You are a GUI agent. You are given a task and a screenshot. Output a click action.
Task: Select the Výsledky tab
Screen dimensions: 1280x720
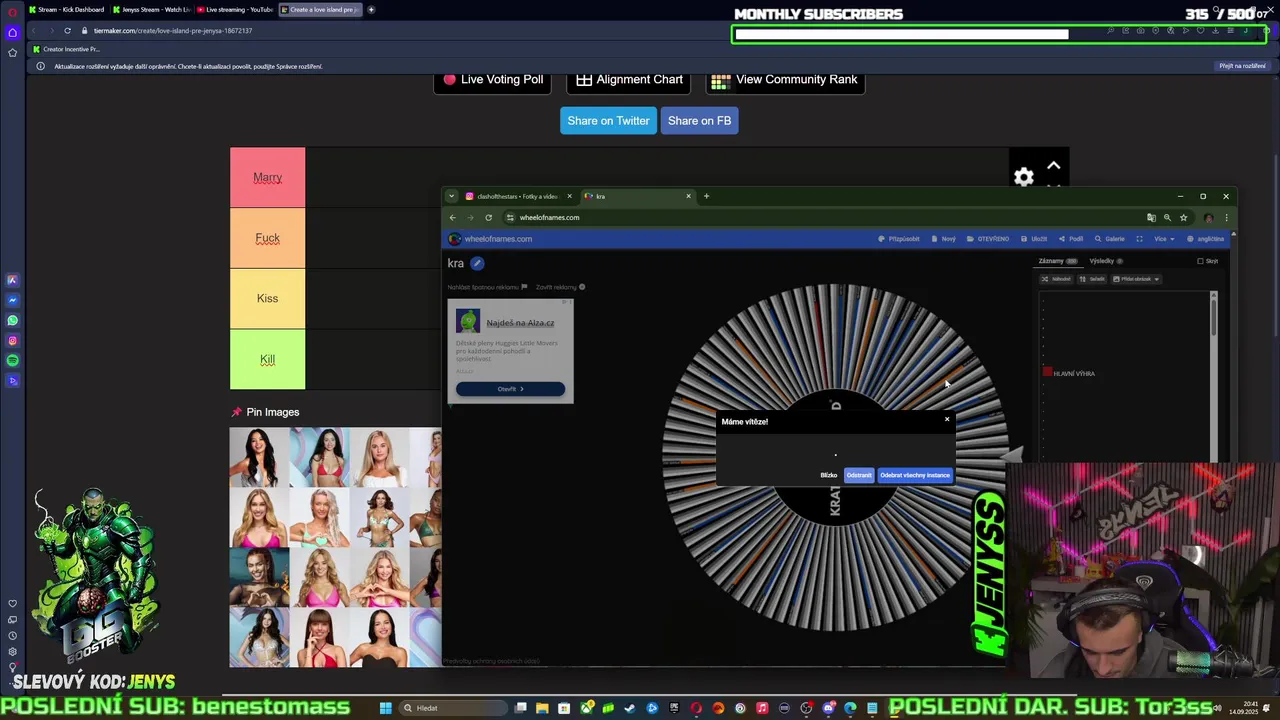(x=1106, y=261)
